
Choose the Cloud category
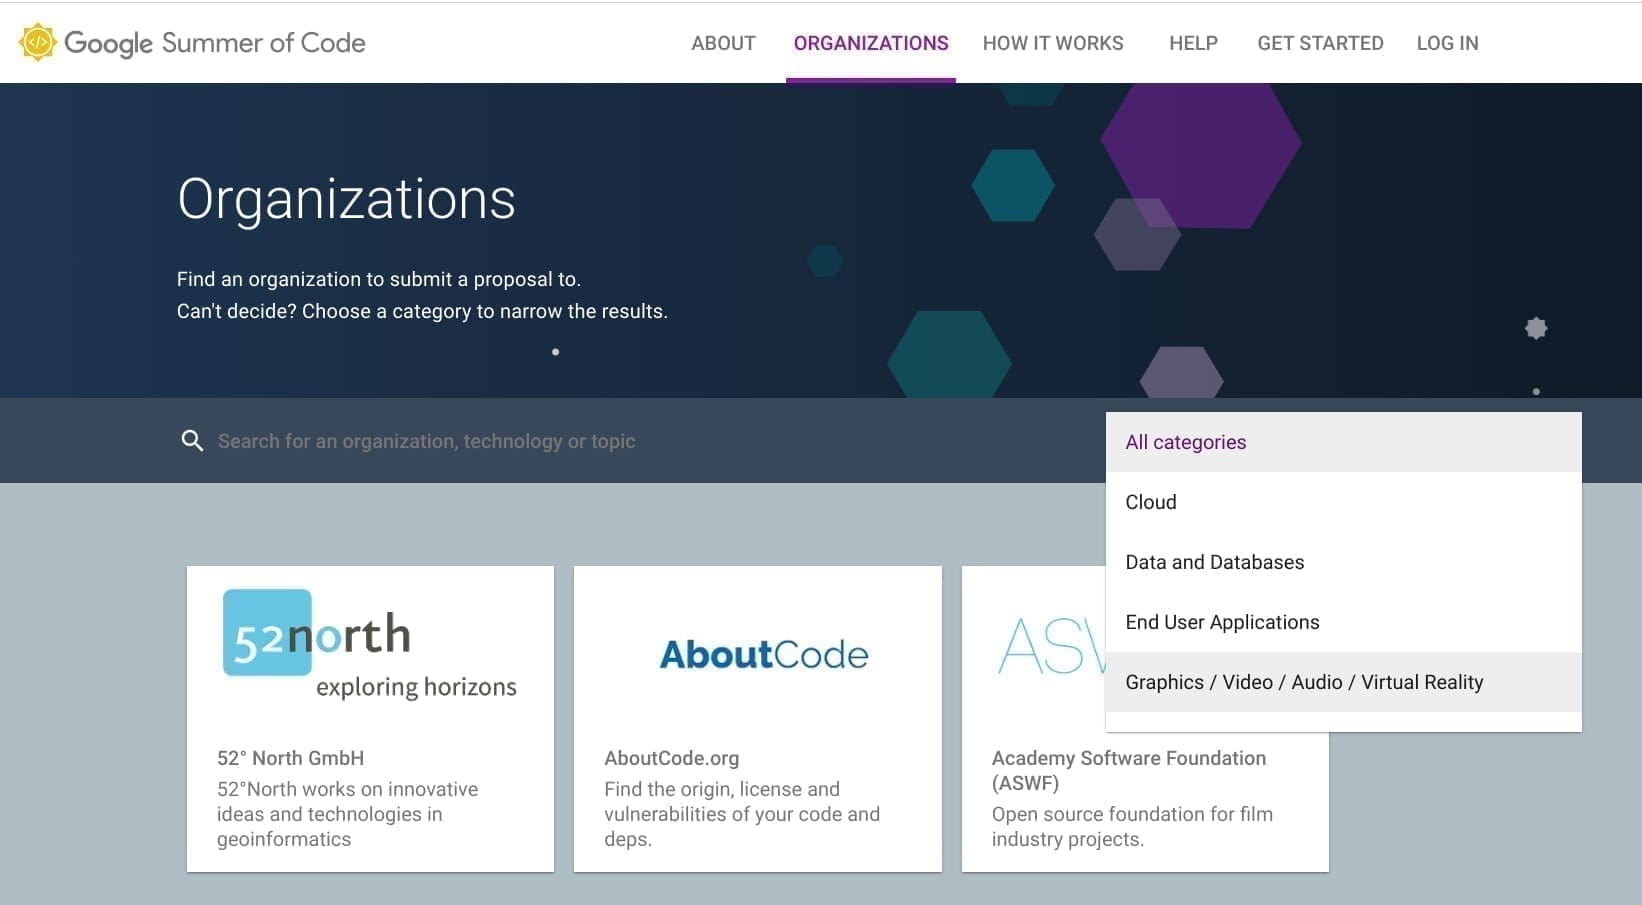click(x=1344, y=502)
